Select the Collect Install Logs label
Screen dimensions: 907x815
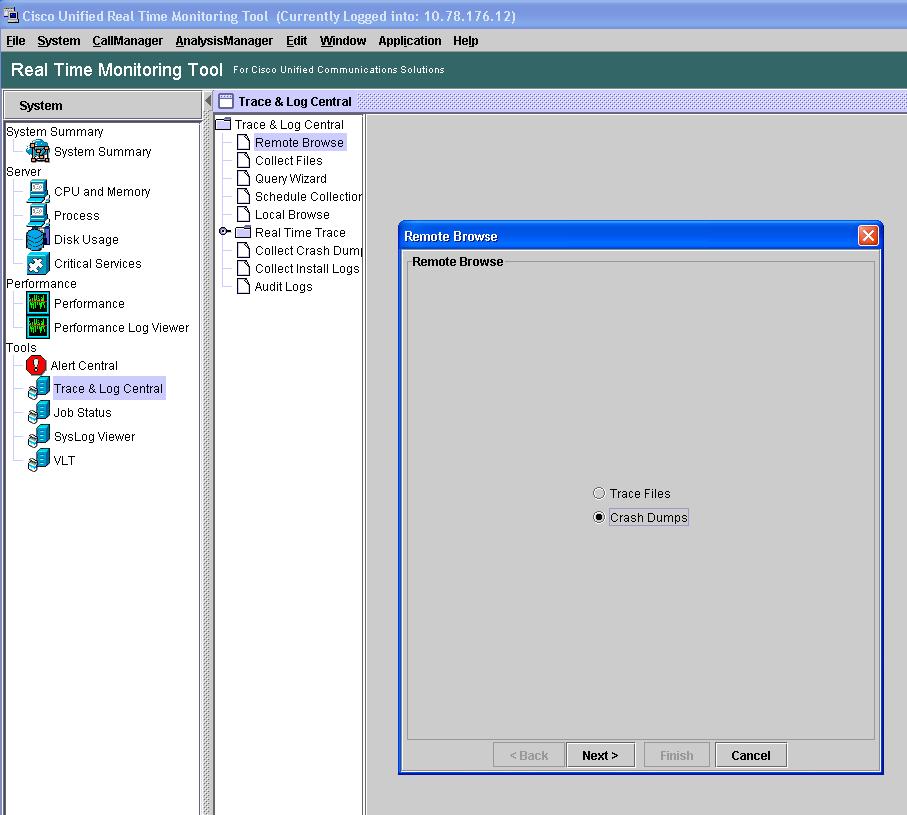(x=307, y=268)
